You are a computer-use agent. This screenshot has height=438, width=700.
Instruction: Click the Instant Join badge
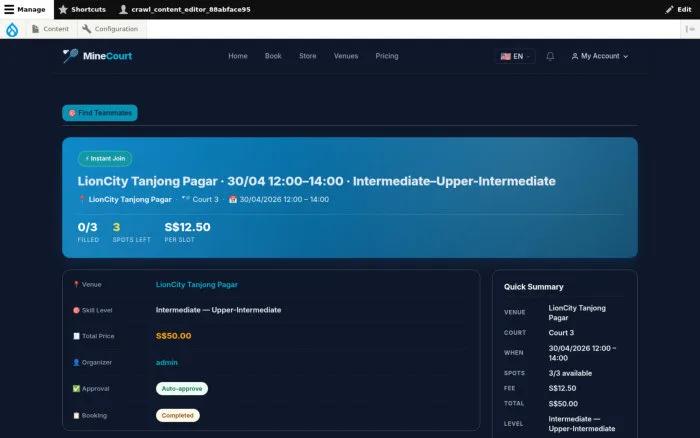[105, 159]
